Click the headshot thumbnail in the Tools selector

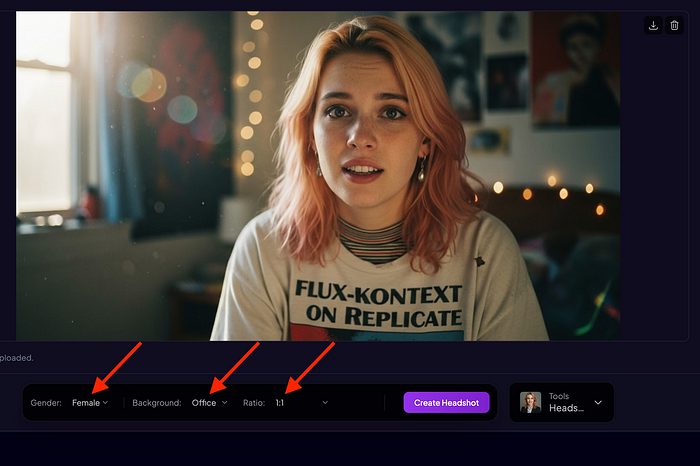point(530,403)
